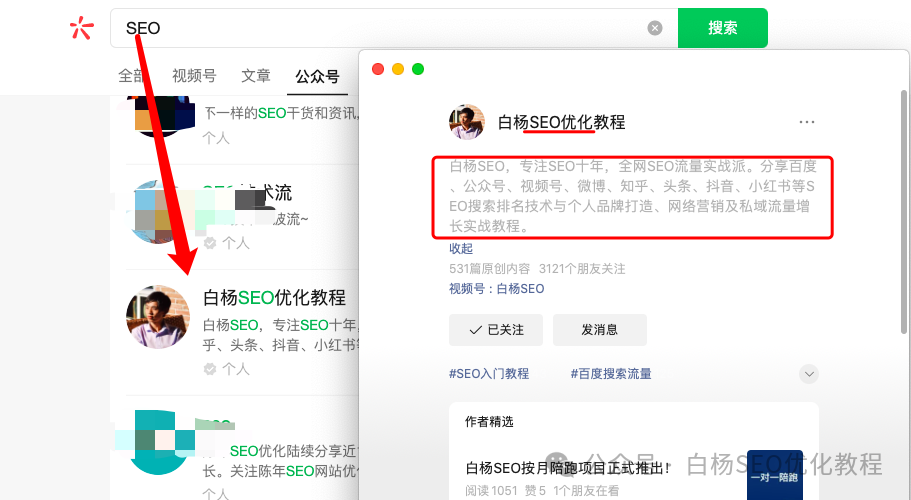This screenshot has width=911, height=500.
Task: Switch to the 视频号 tab
Action: [194, 76]
